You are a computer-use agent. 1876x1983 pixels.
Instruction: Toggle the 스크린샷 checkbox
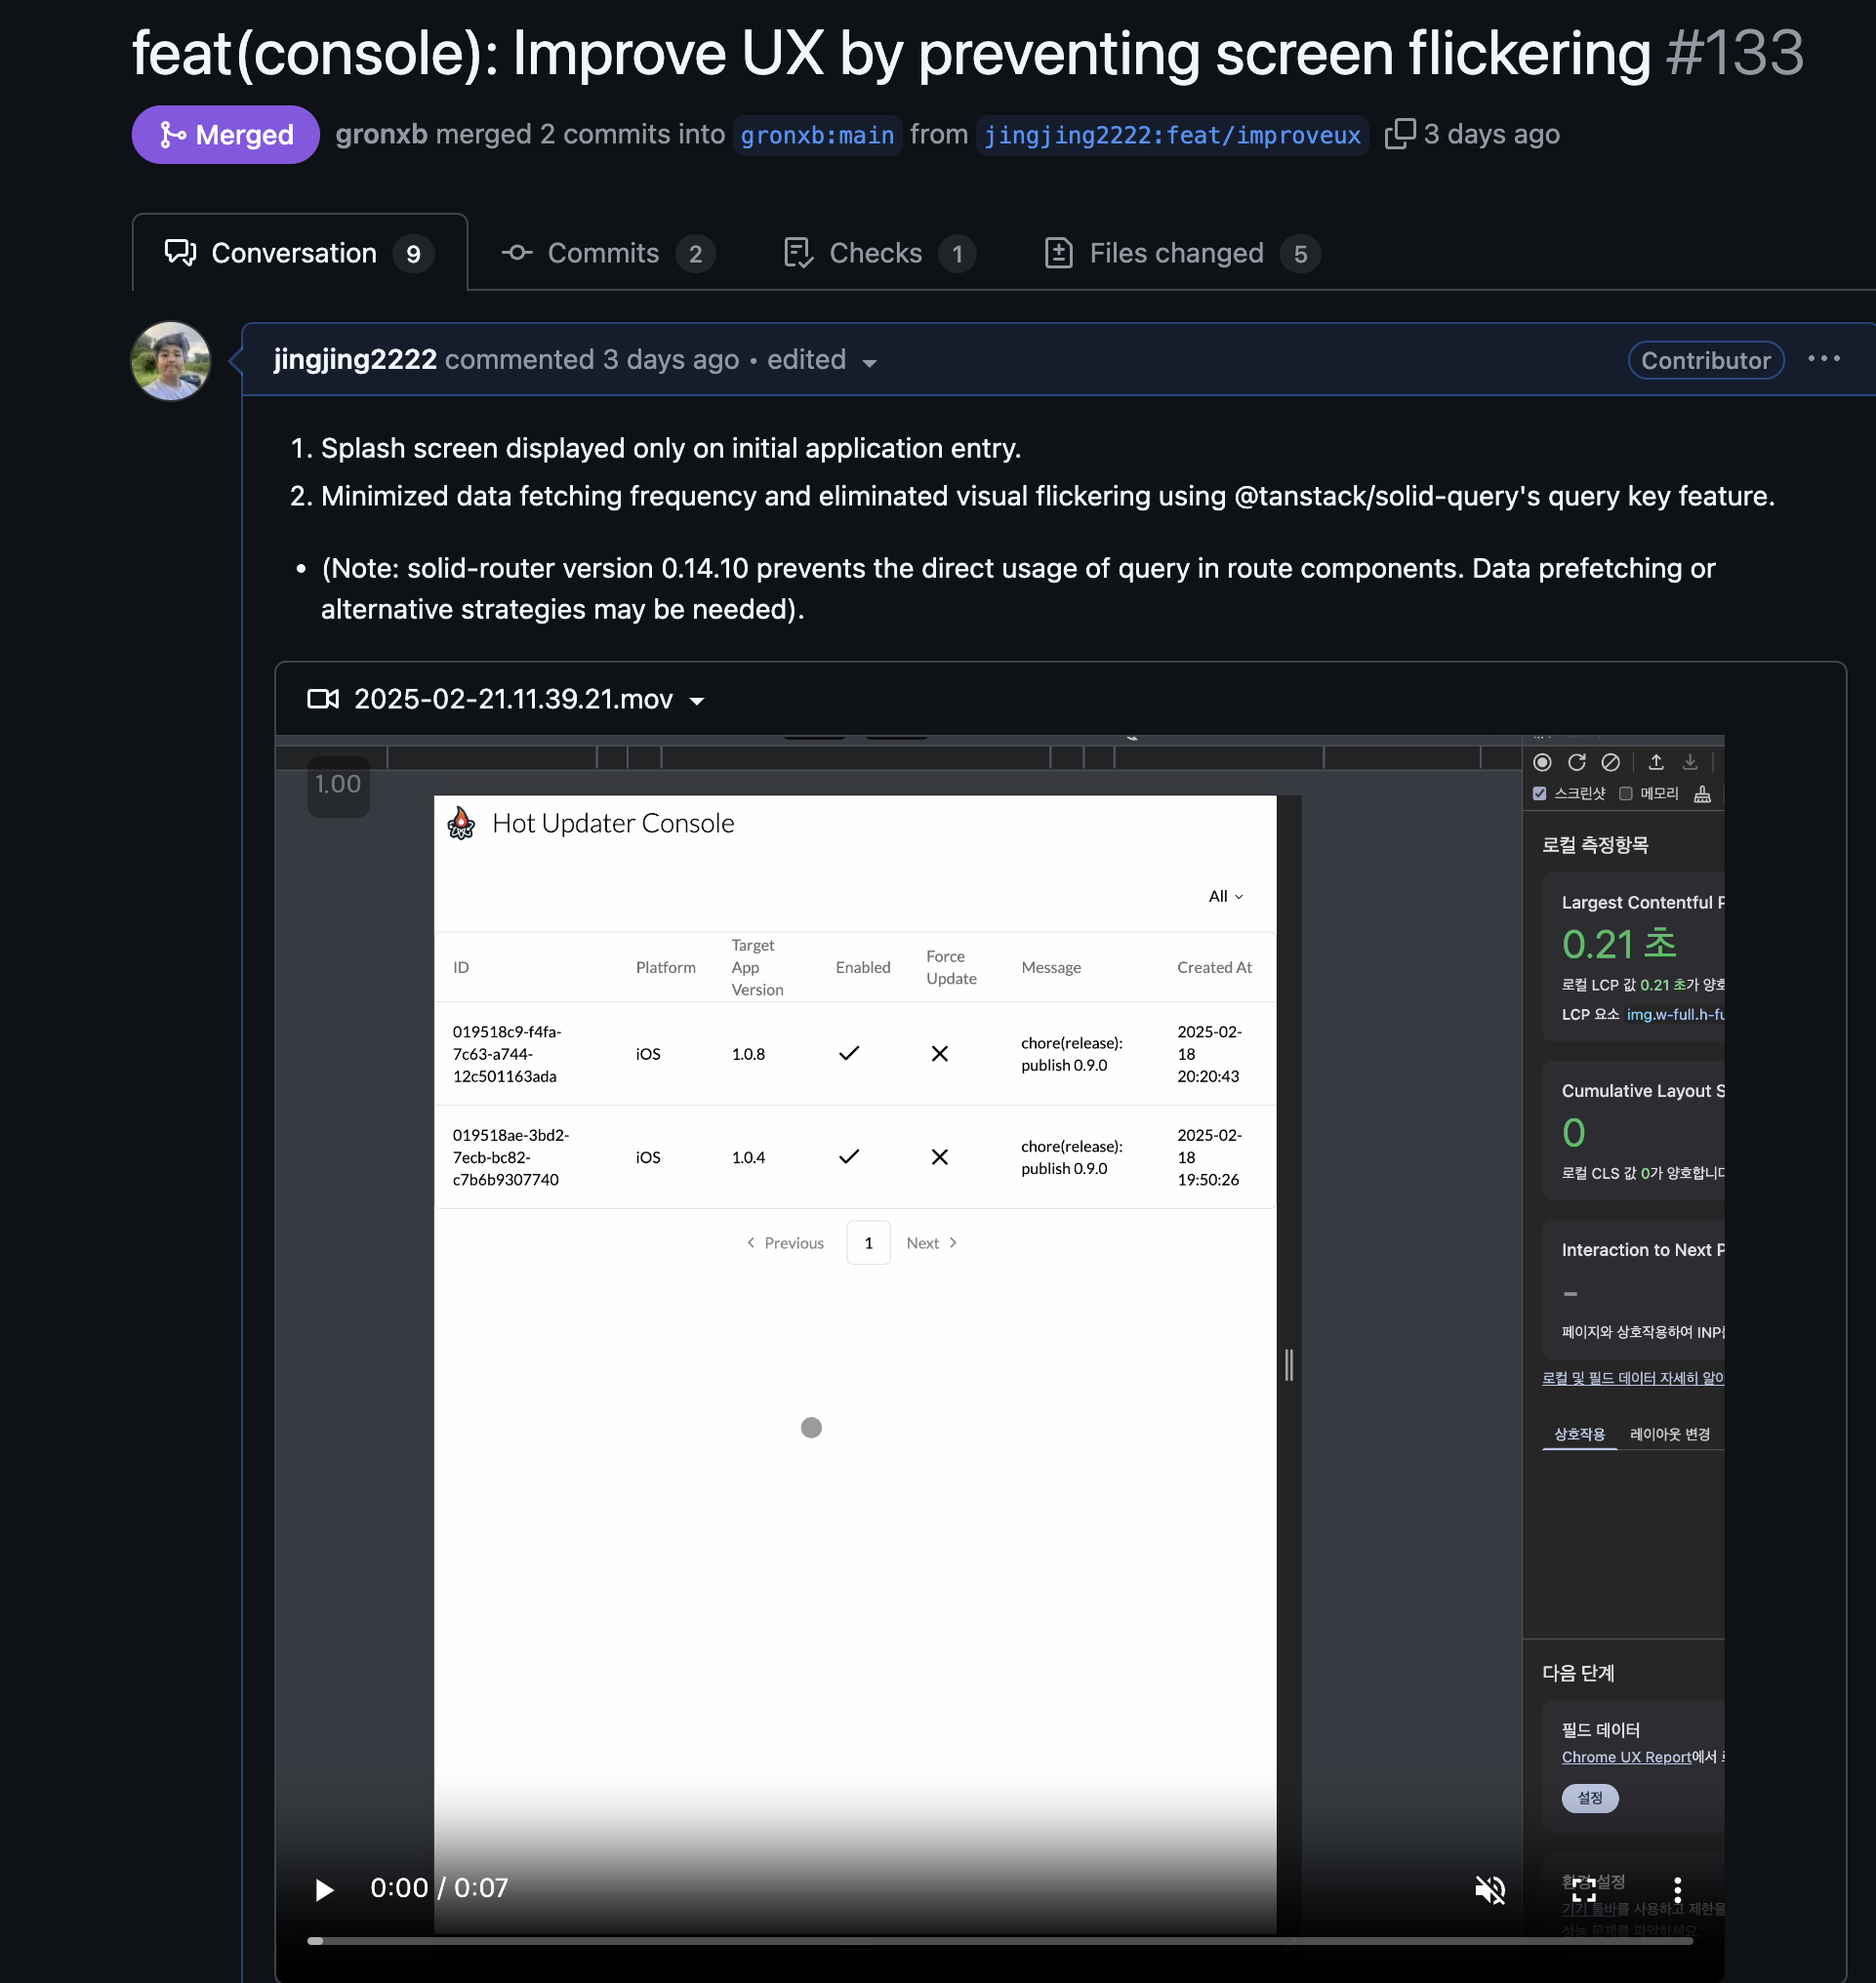click(x=1540, y=794)
